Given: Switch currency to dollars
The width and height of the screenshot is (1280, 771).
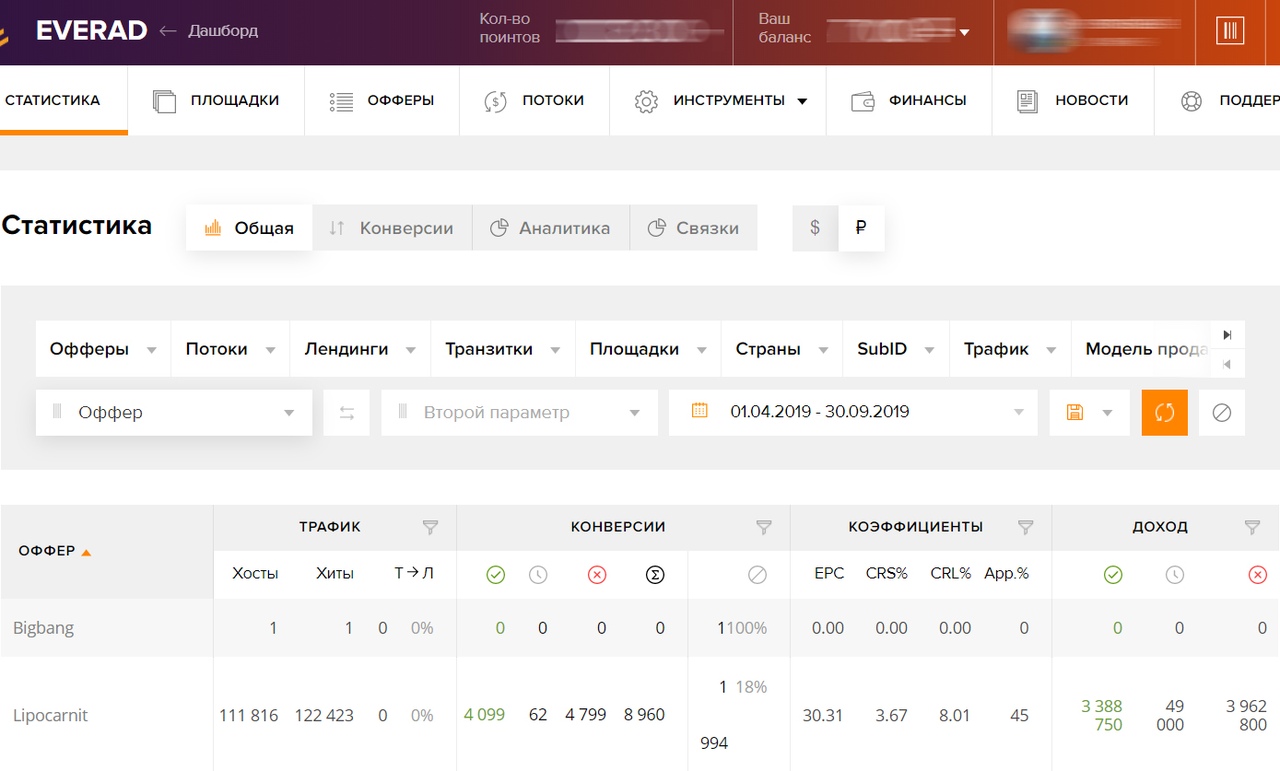Looking at the screenshot, I should click(815, 228).
